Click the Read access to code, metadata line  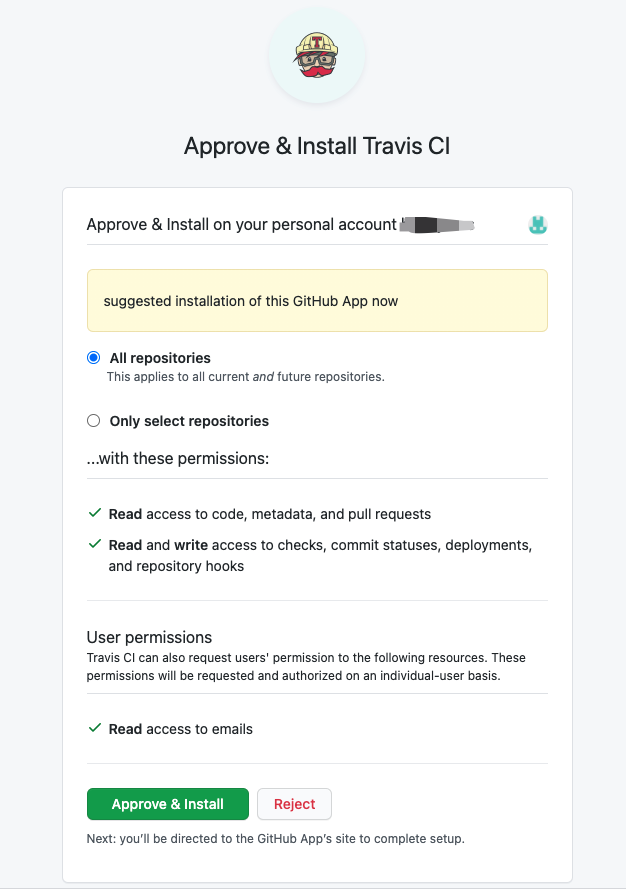pos(270,514)
